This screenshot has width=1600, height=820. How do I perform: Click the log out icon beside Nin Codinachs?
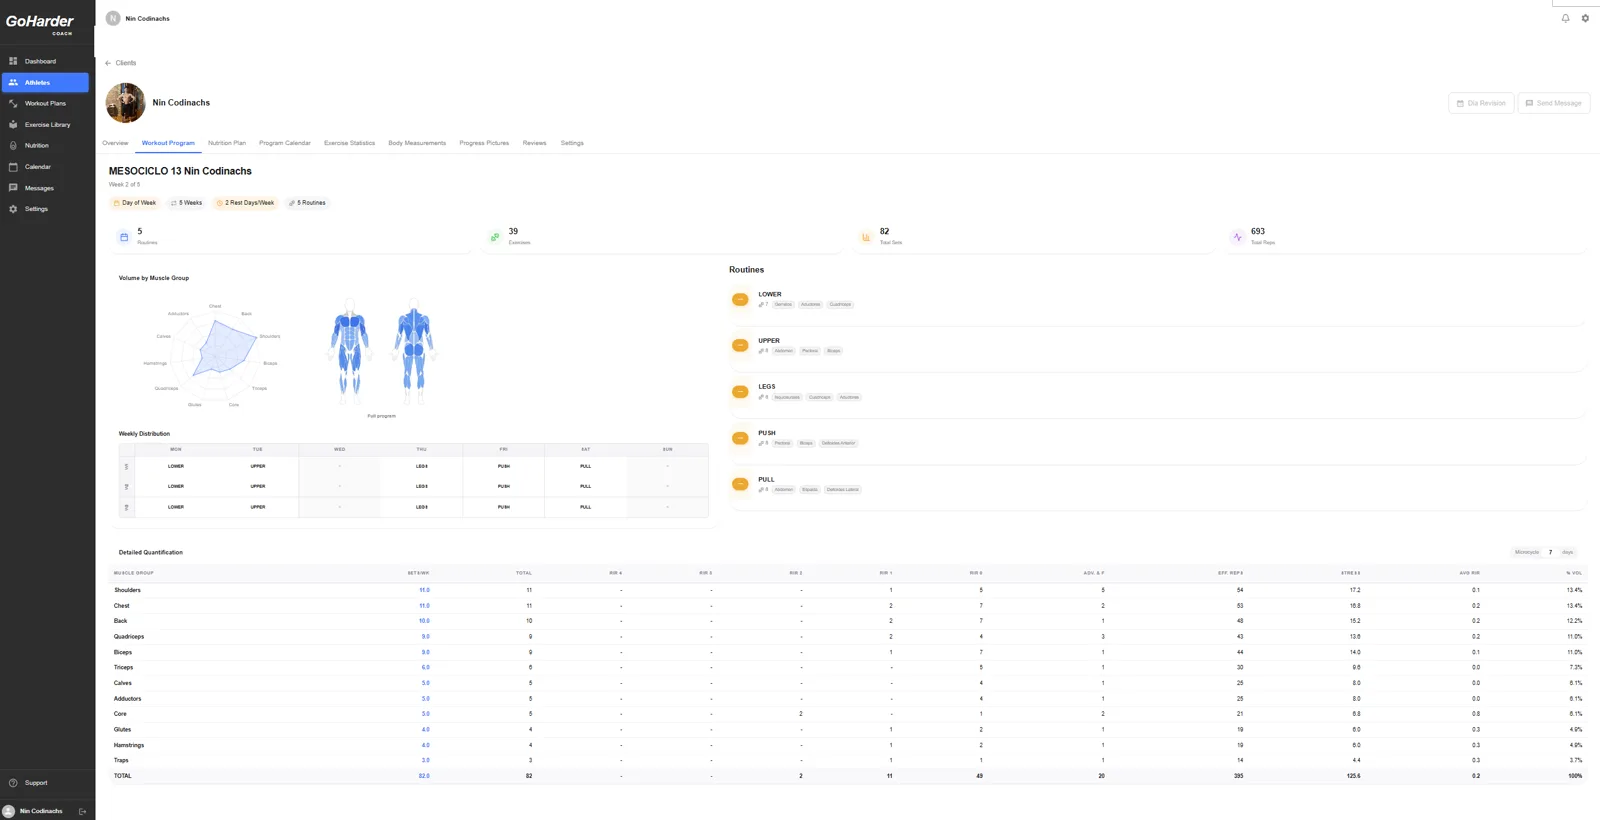click(x=82, y=811)
